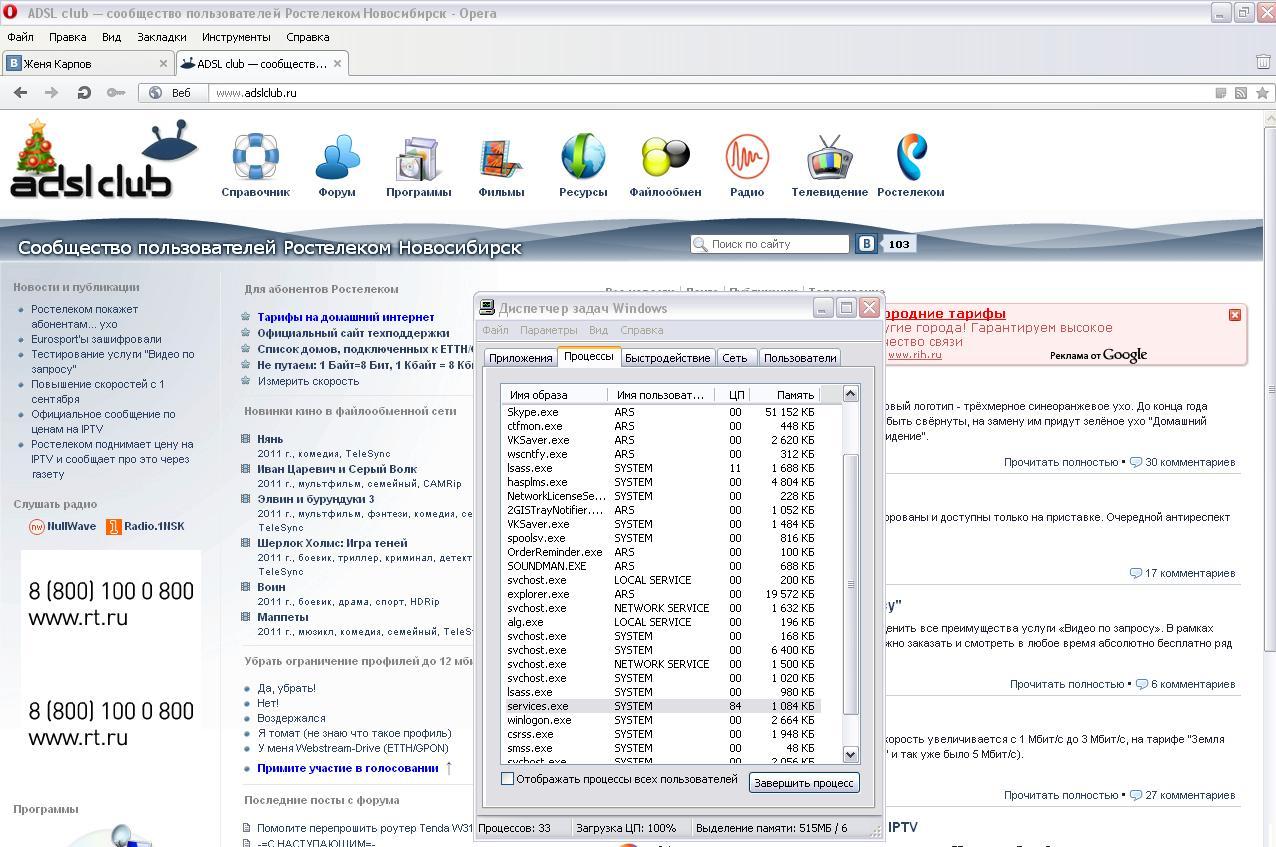Open the Закладки menu in Opera
Image resolution: width=1276 pixels, height=847 pixels.
(x=161, y=37)
